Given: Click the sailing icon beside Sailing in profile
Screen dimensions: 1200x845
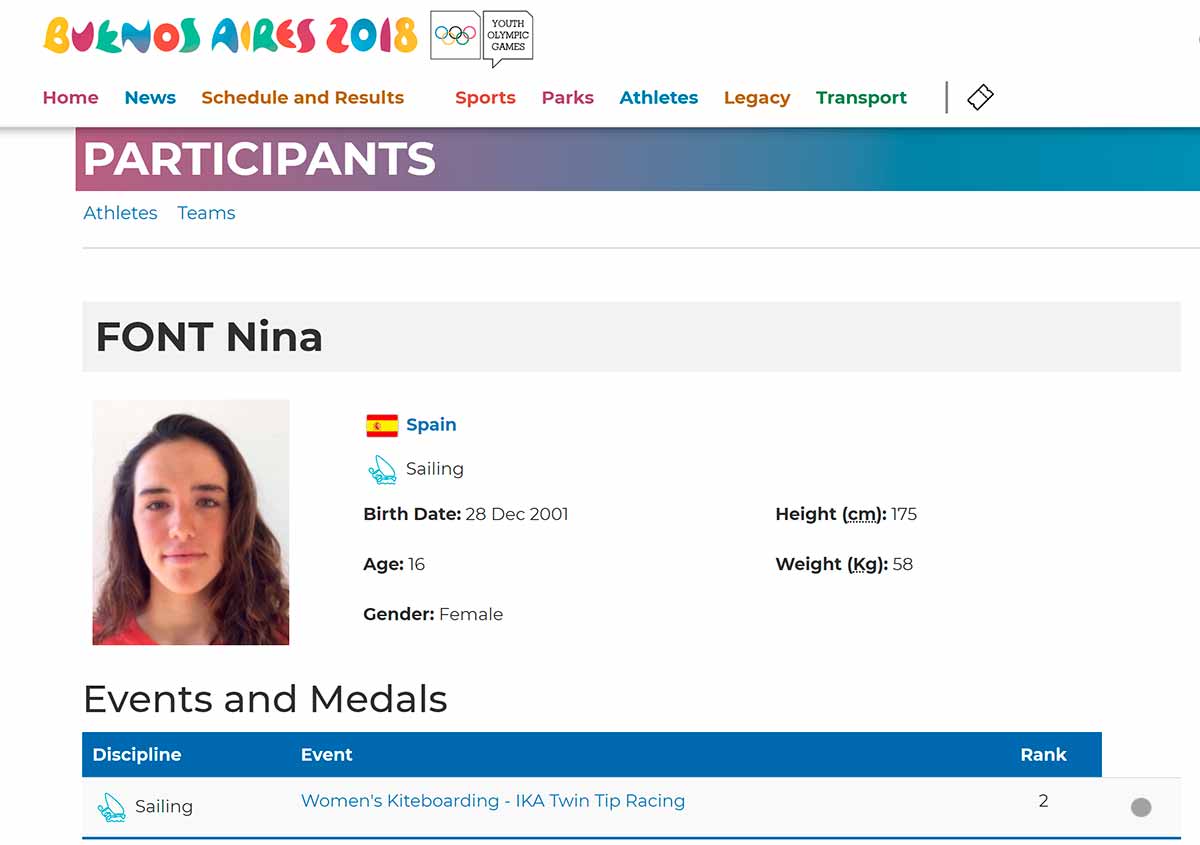Looking at the screenshot, I should click(382, 469).
